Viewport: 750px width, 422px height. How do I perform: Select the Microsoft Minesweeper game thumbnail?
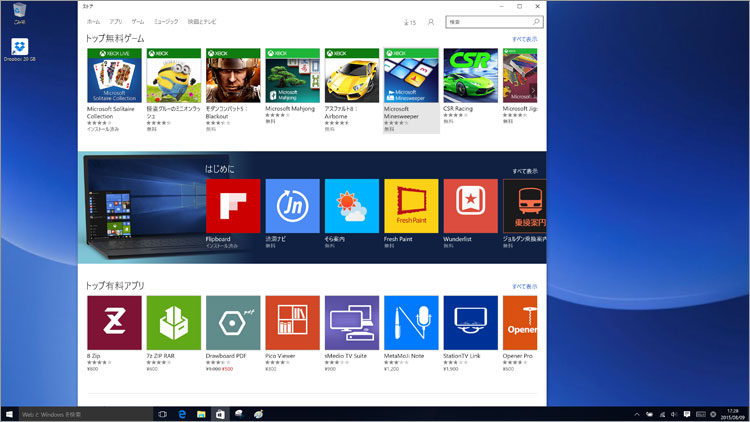click(411, 75)
